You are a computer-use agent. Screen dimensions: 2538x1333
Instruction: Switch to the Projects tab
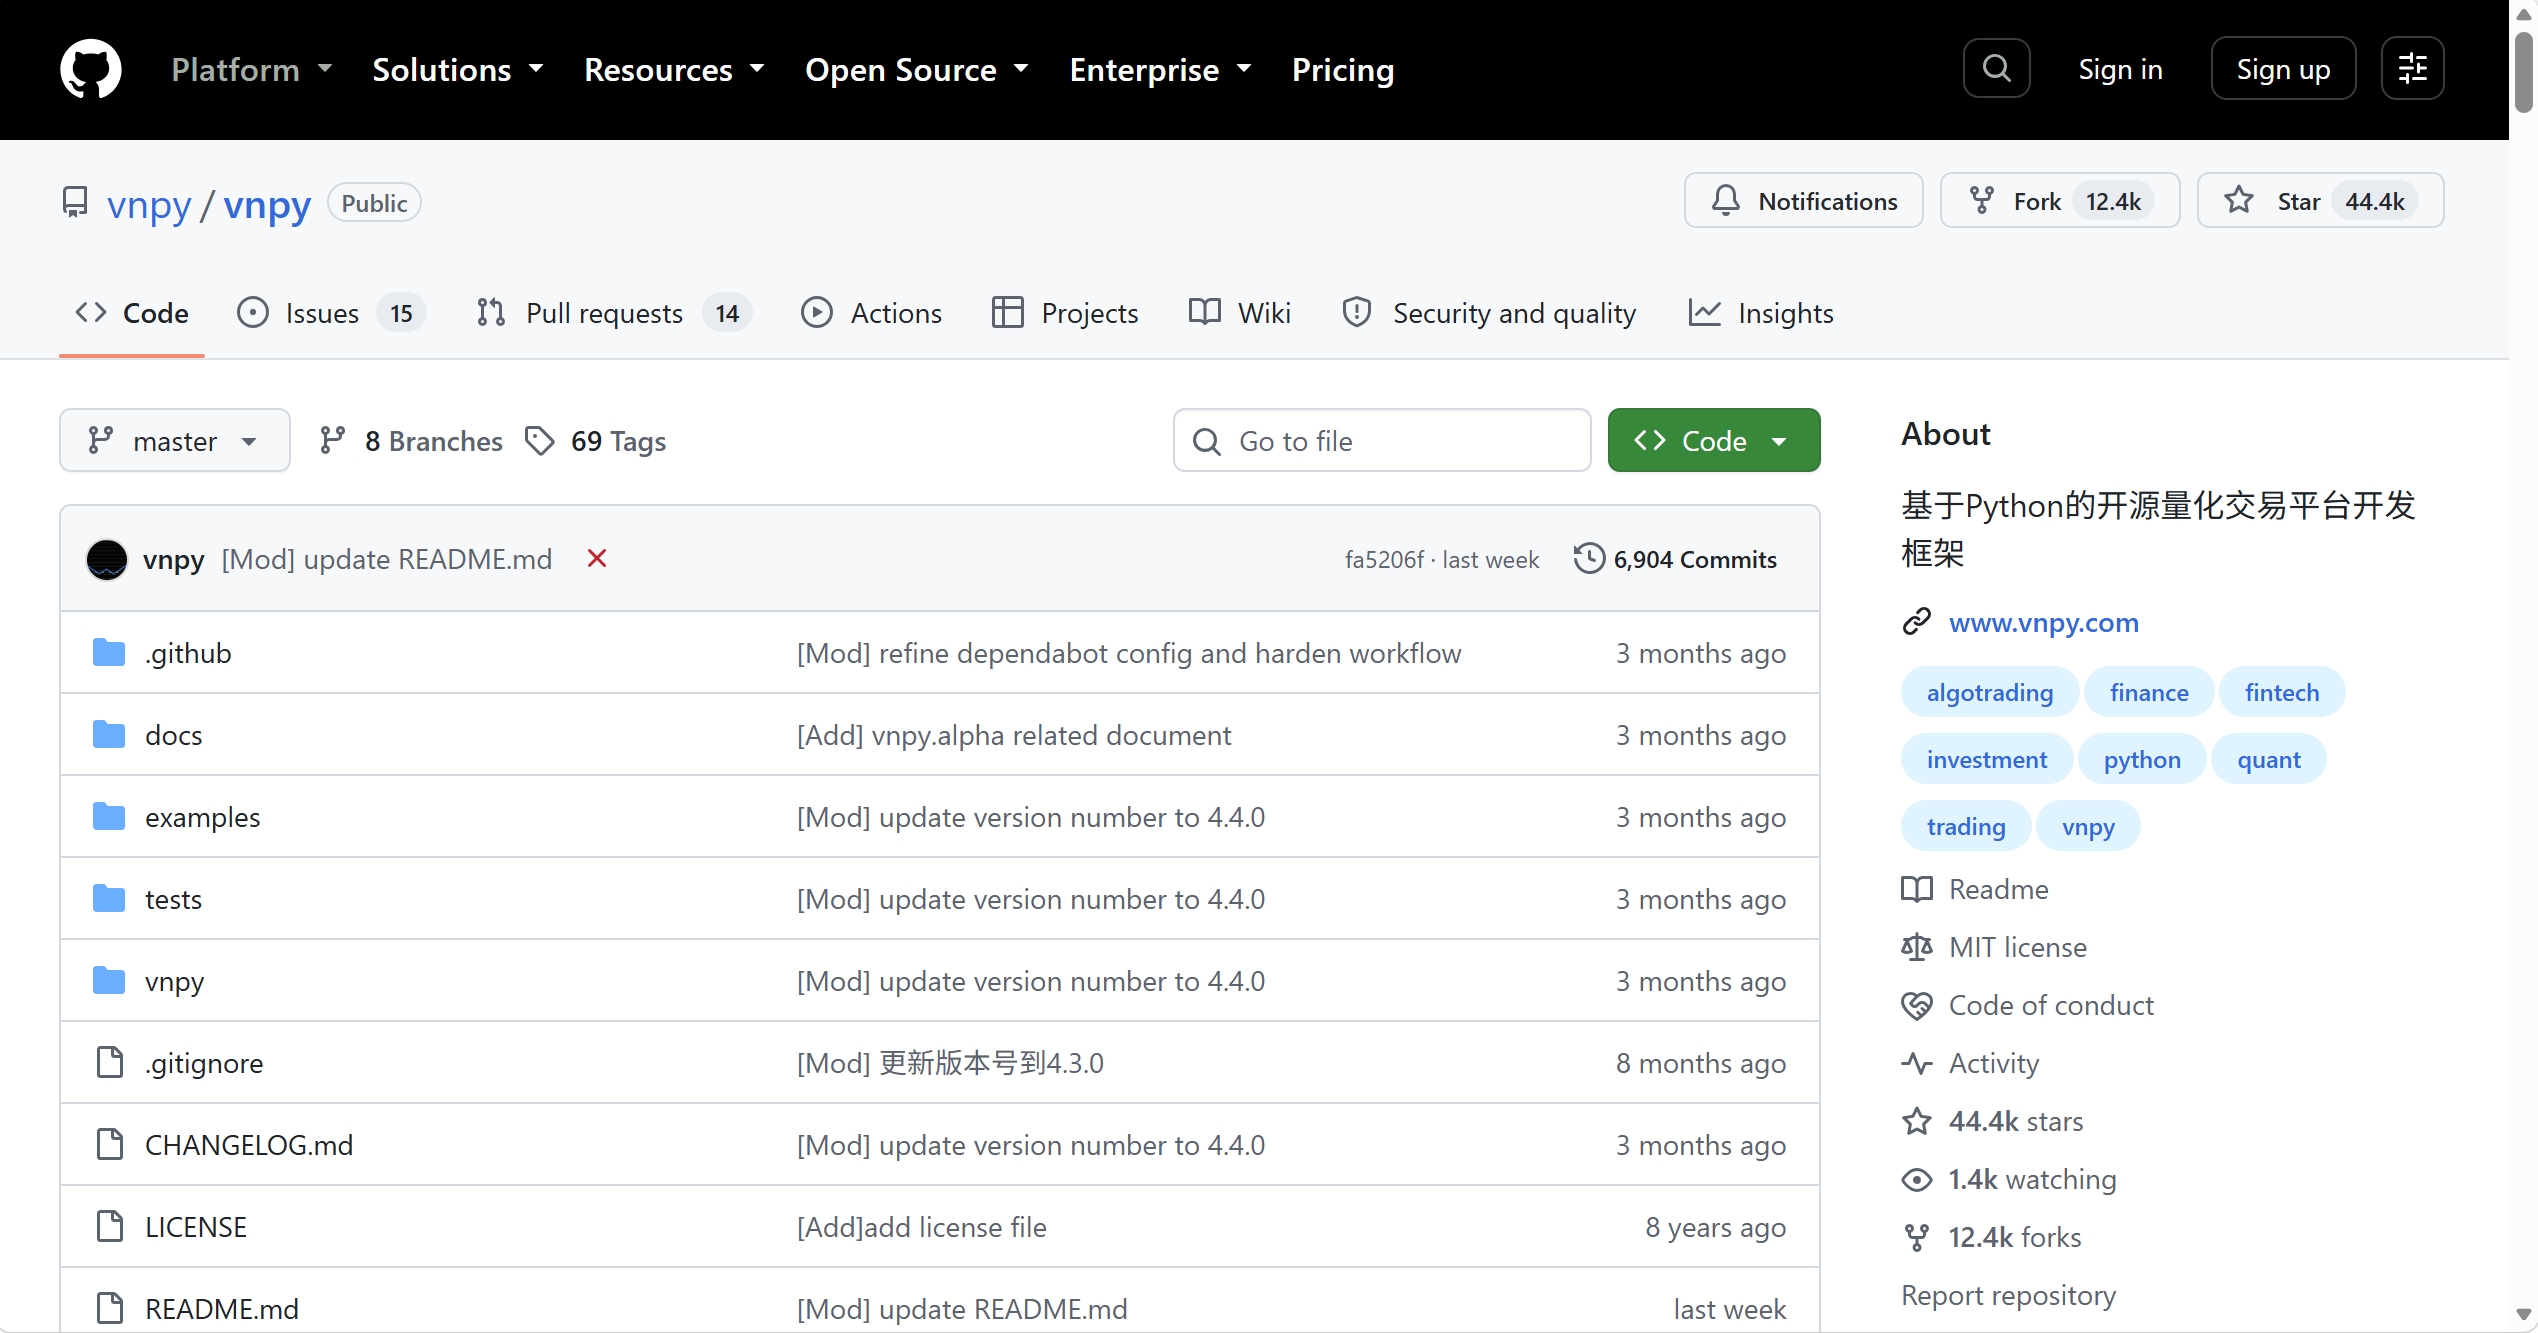point(1065,313)
